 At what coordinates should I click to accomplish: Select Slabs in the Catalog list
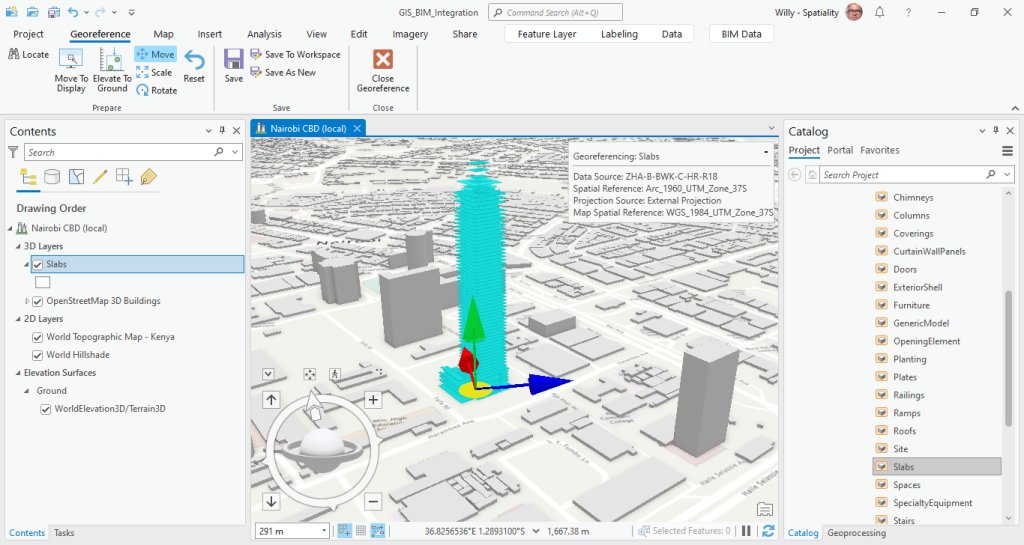[x=936, y=467]
